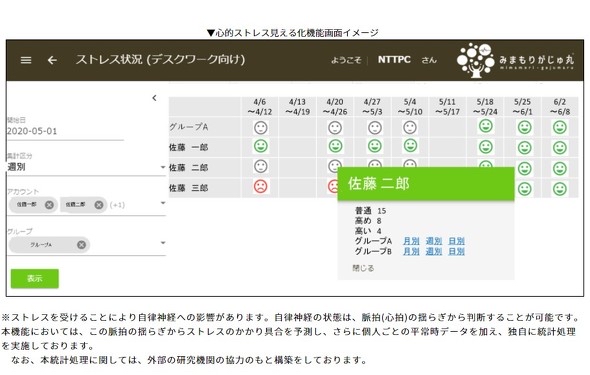590x375 pixels.
Task: Expand the グループ dropdown arrow
Action: (x=163, y=243)
